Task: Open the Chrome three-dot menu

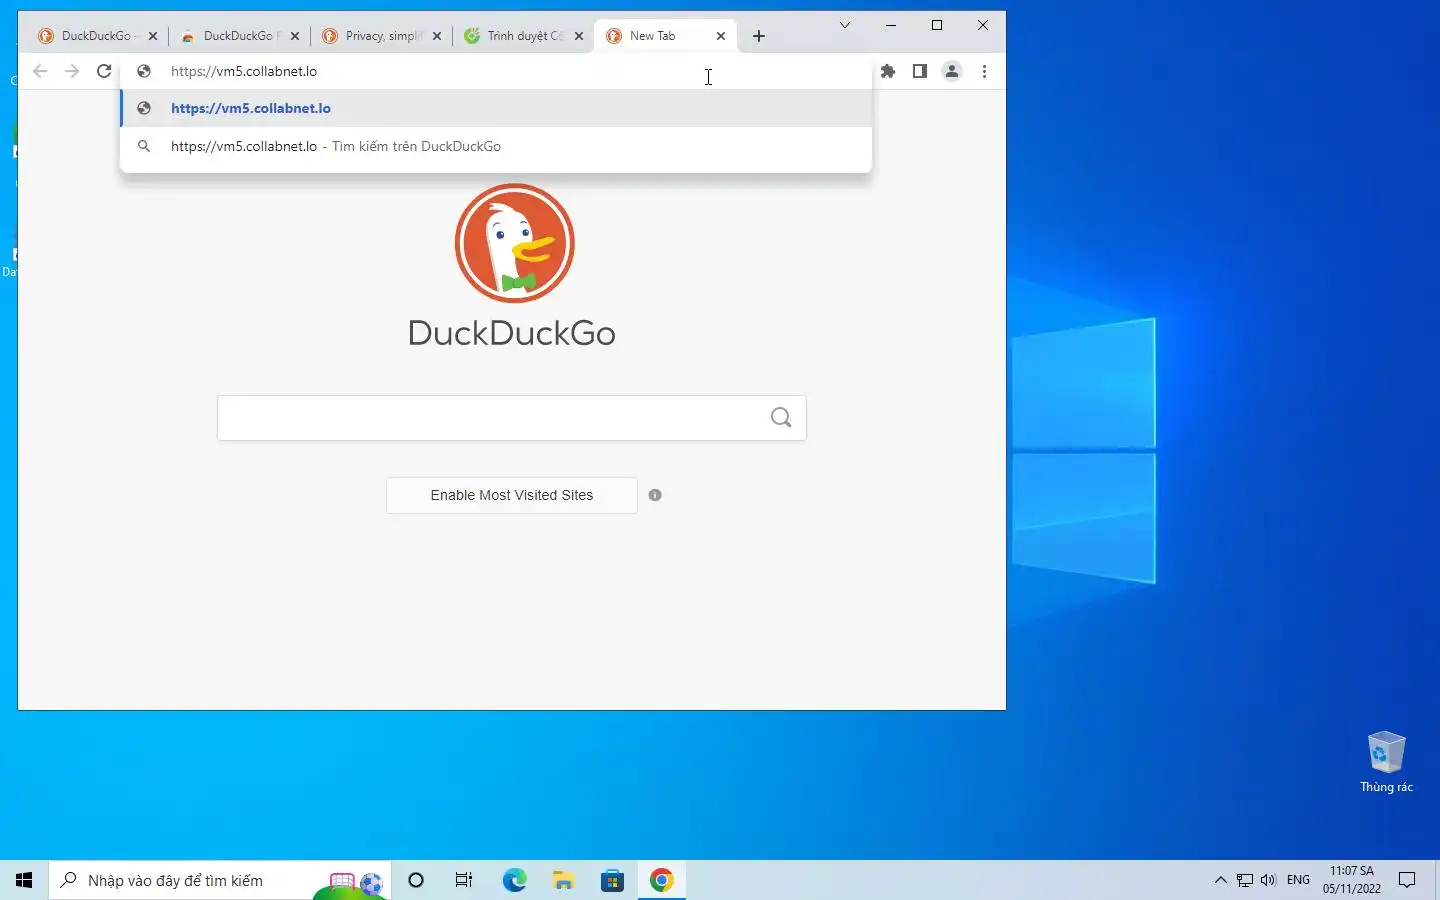Action: pos(985,71)
